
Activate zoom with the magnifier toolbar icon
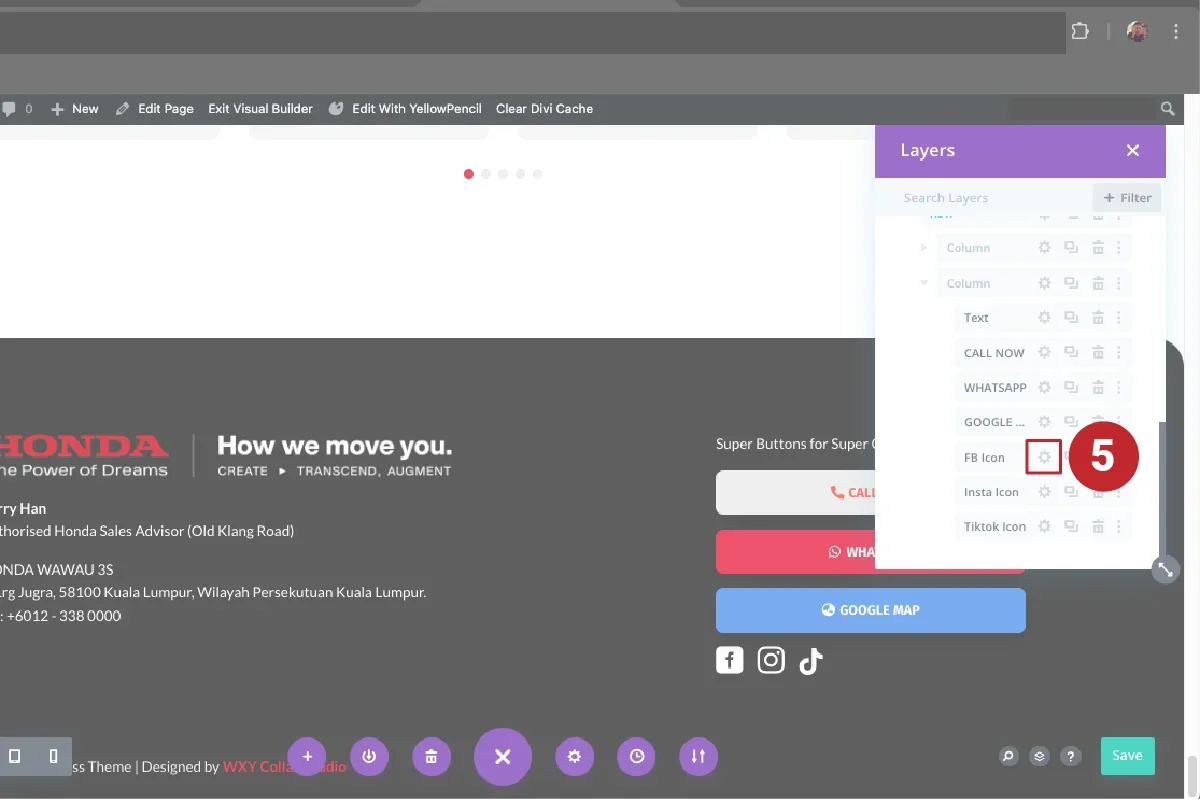point(1007,757)
